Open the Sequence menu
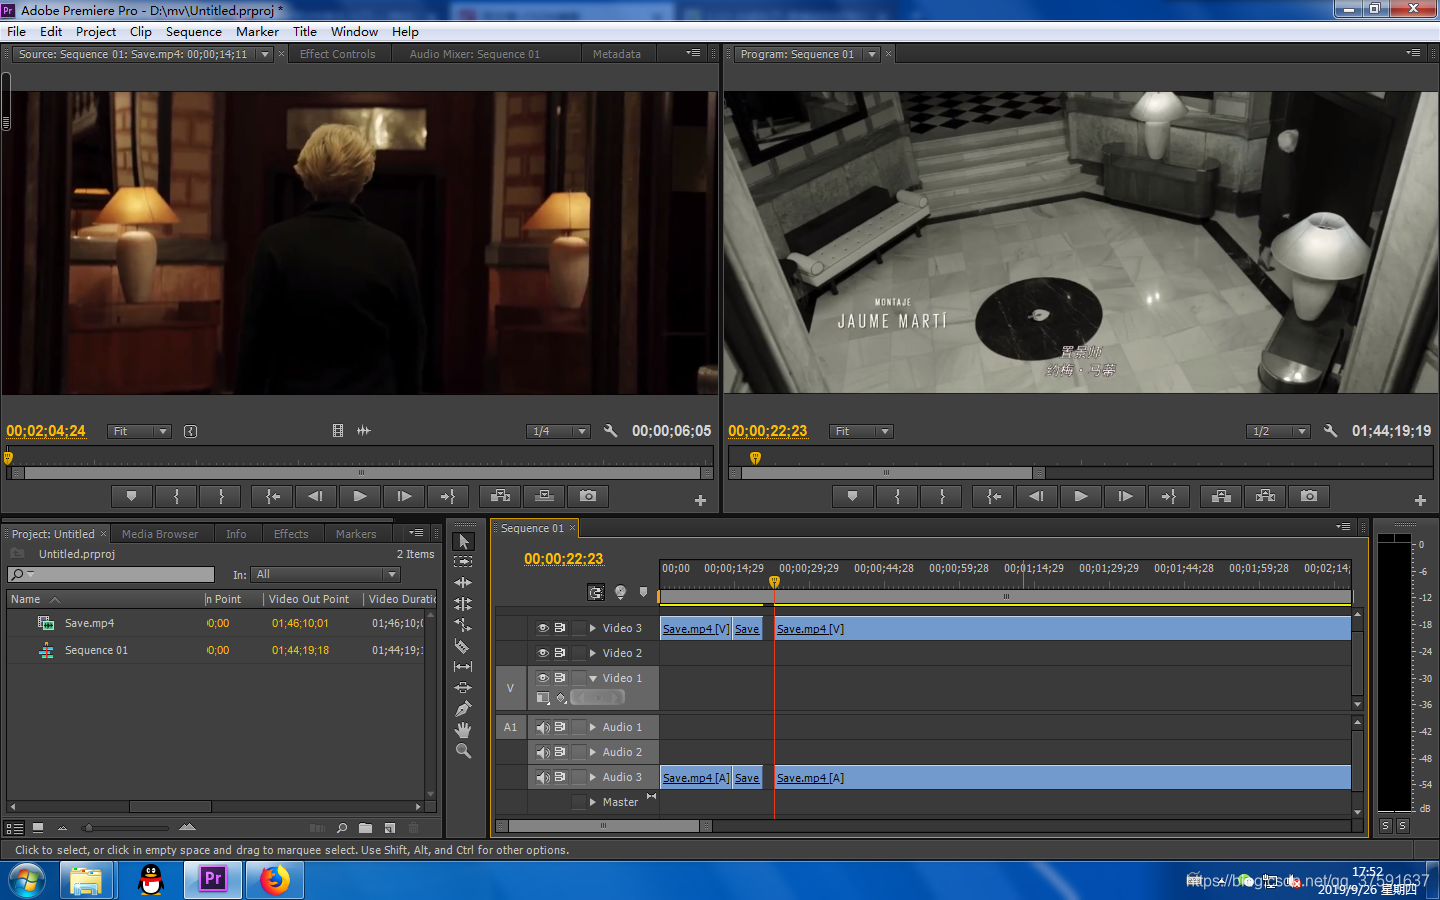Image resolution: width=1440 pixels, height=900 pixels. pyautogui.click(x=194, y=31)
